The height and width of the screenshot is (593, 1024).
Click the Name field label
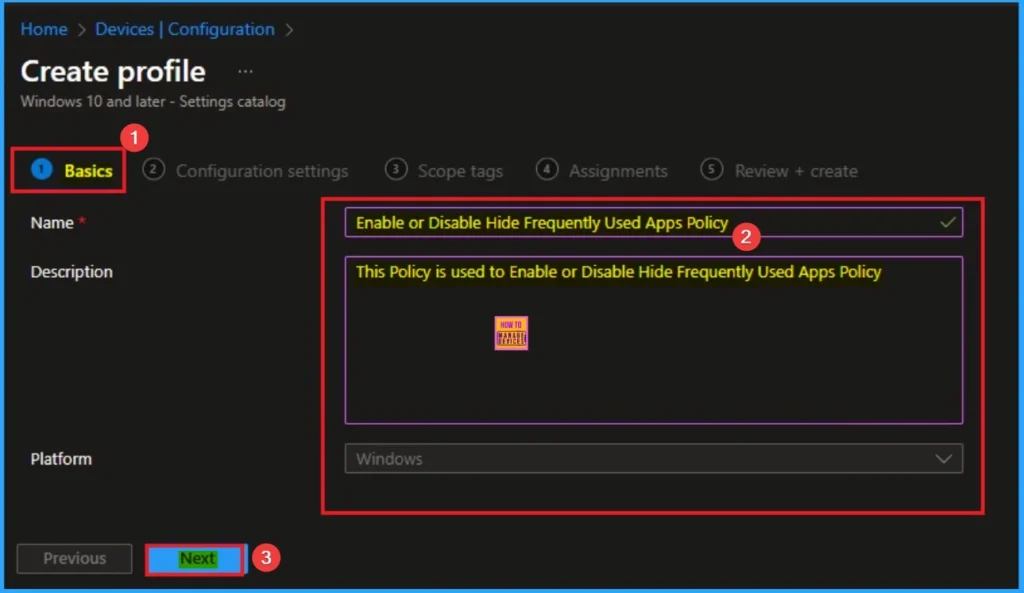pyautogui.click(x=52, y=223)
